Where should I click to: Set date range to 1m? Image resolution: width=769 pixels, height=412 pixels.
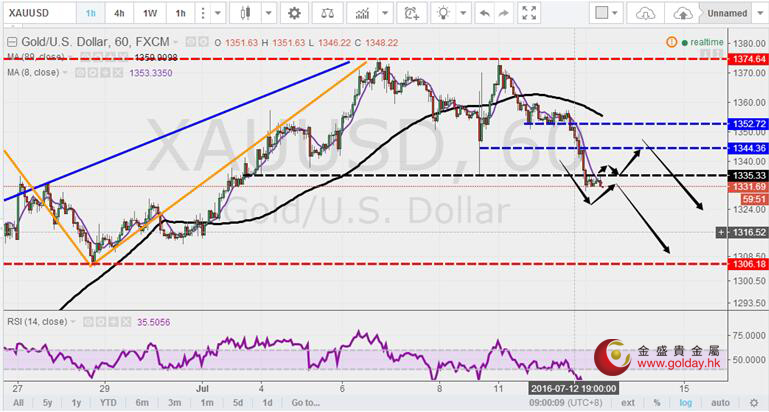point(207,403)
